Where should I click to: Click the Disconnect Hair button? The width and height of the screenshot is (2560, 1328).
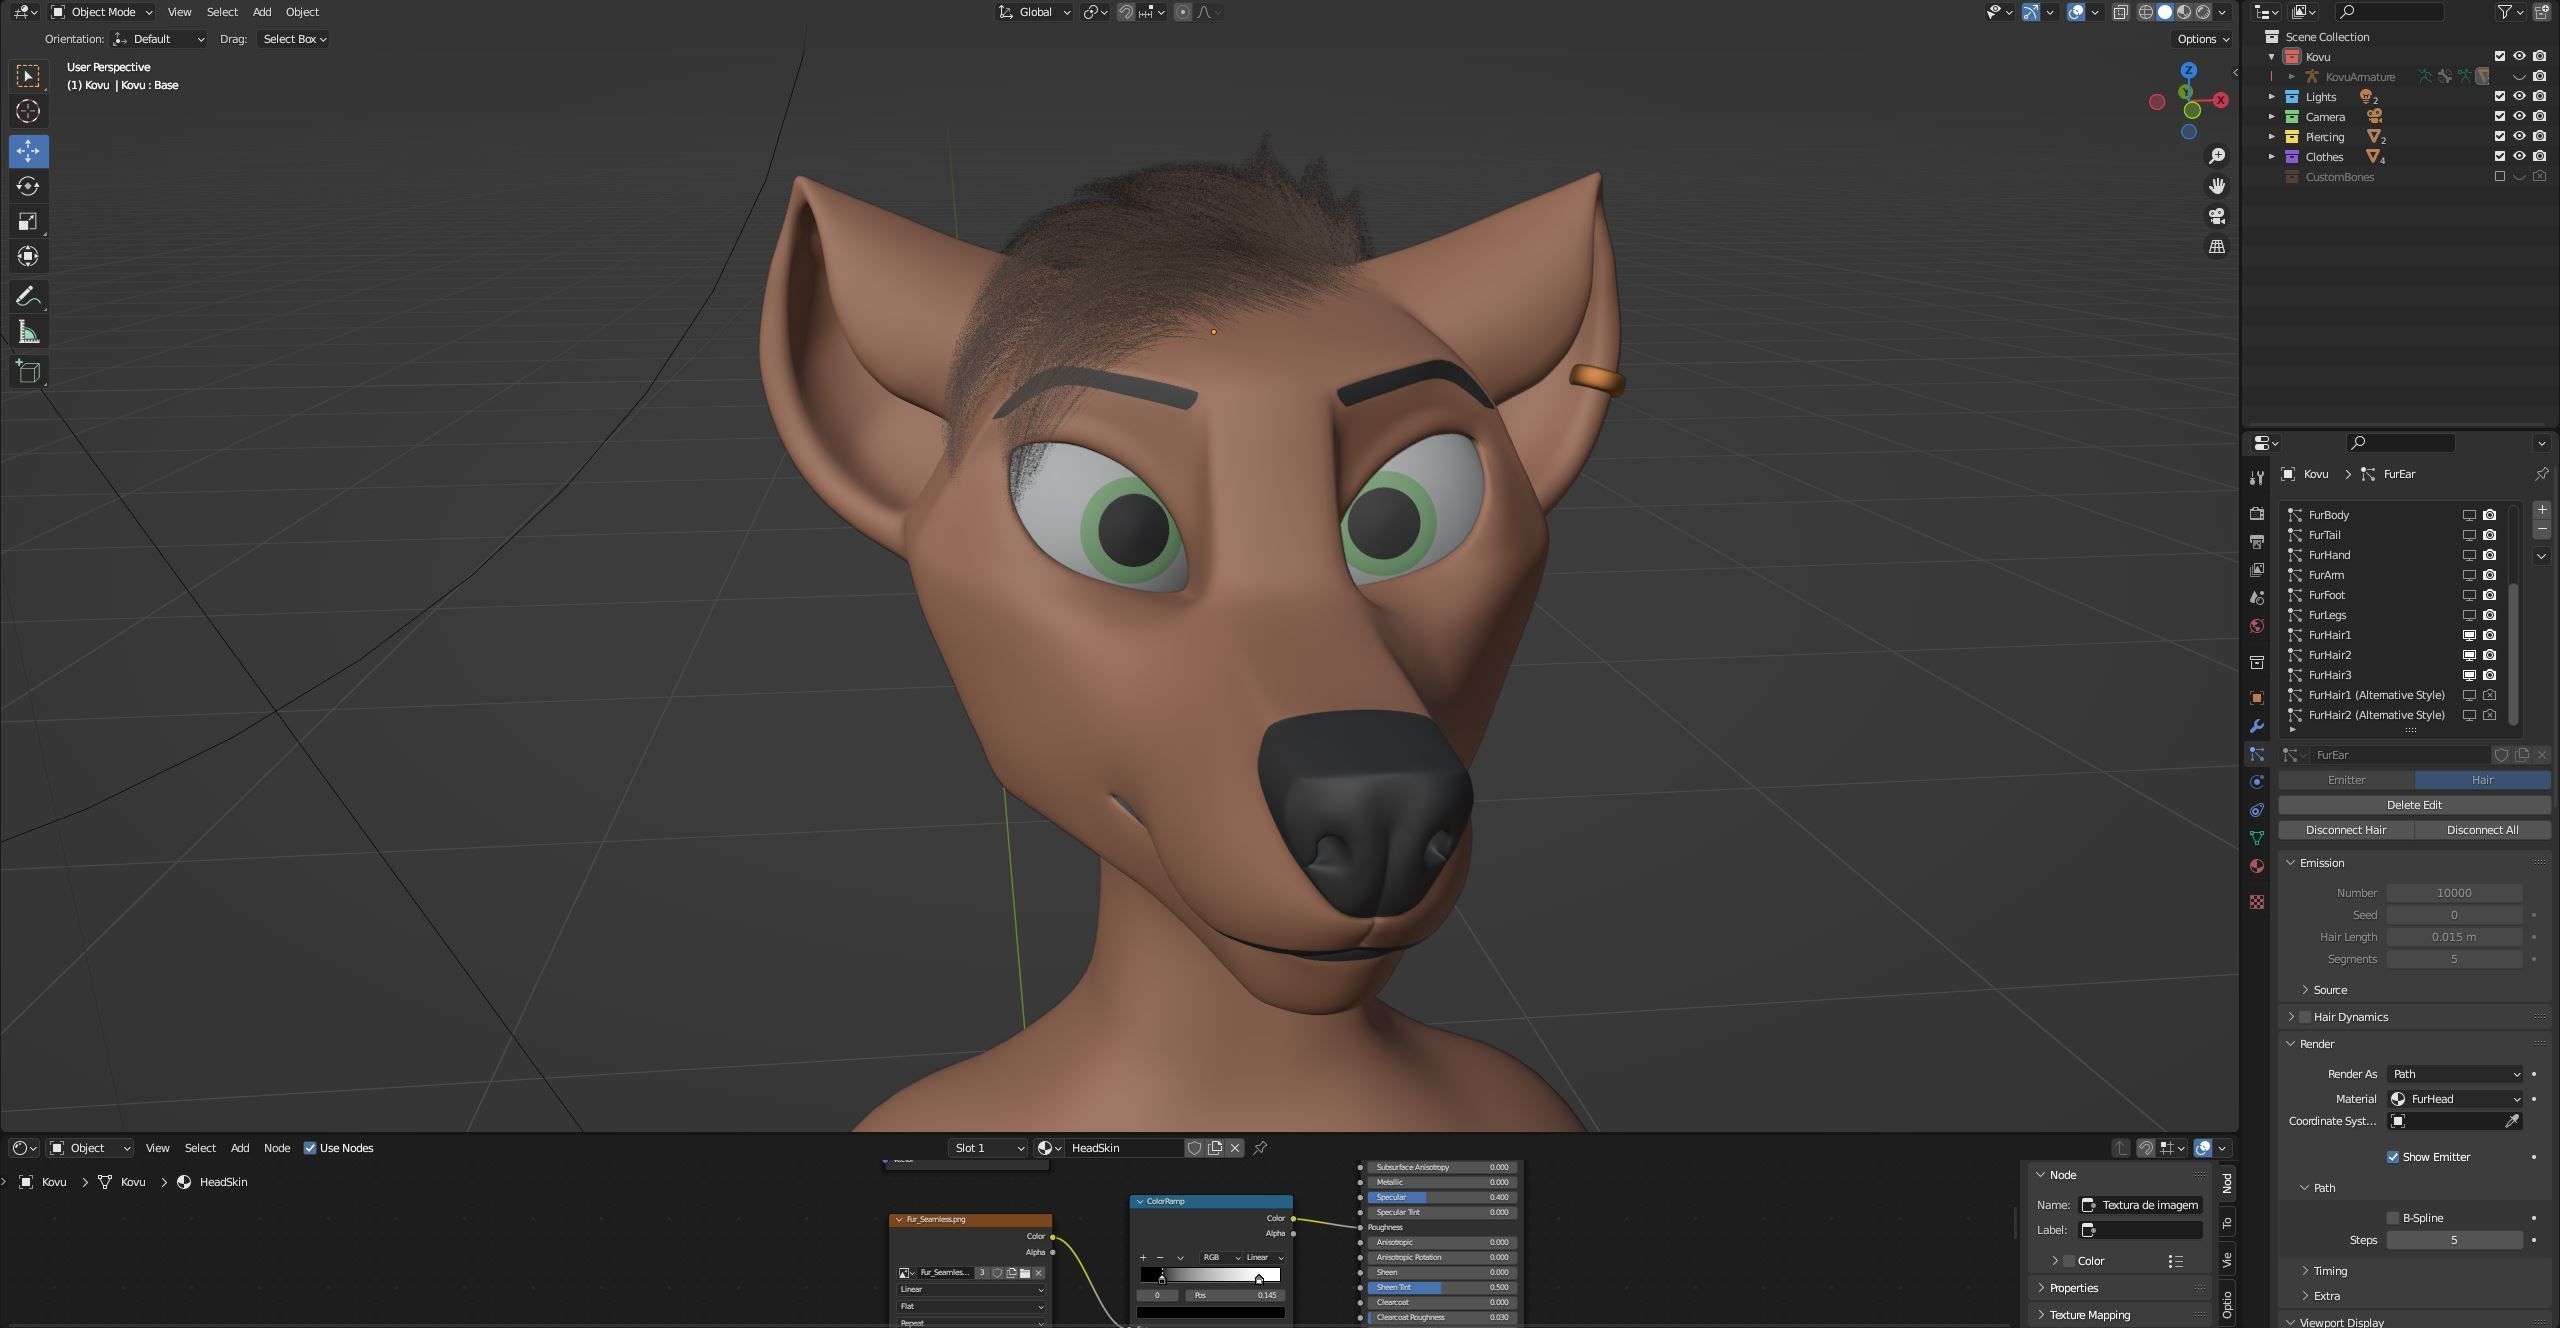point(2346,830)
